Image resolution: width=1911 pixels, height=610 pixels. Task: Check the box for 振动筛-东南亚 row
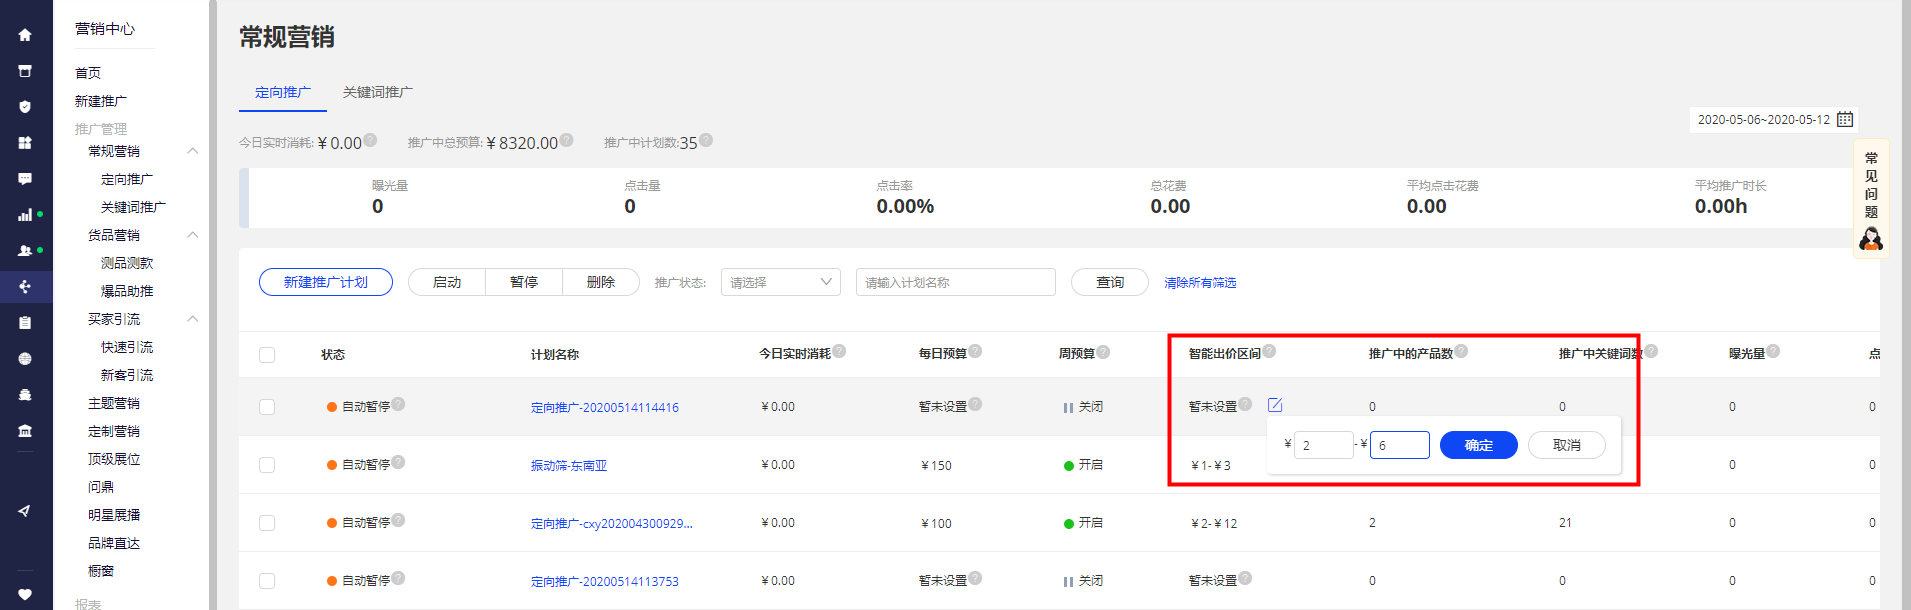tap(267, 465)
